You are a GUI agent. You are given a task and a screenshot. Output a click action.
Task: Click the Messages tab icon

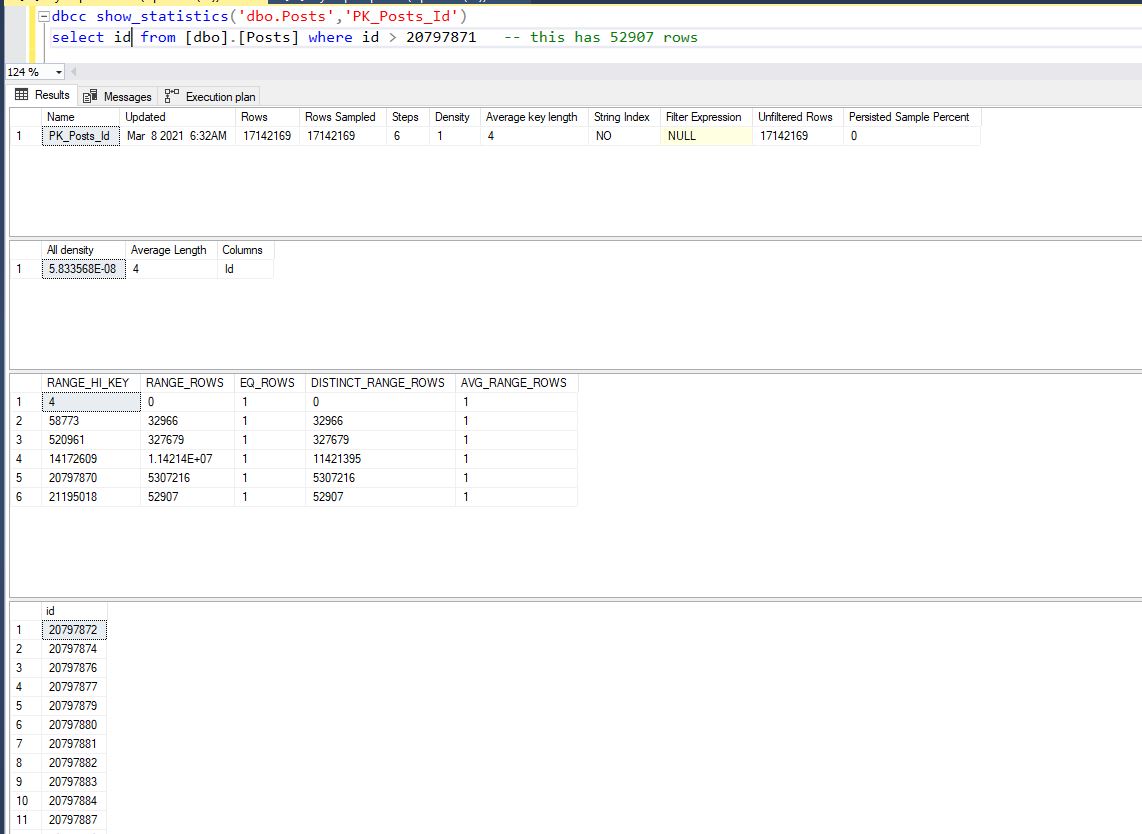coord(91,96)
